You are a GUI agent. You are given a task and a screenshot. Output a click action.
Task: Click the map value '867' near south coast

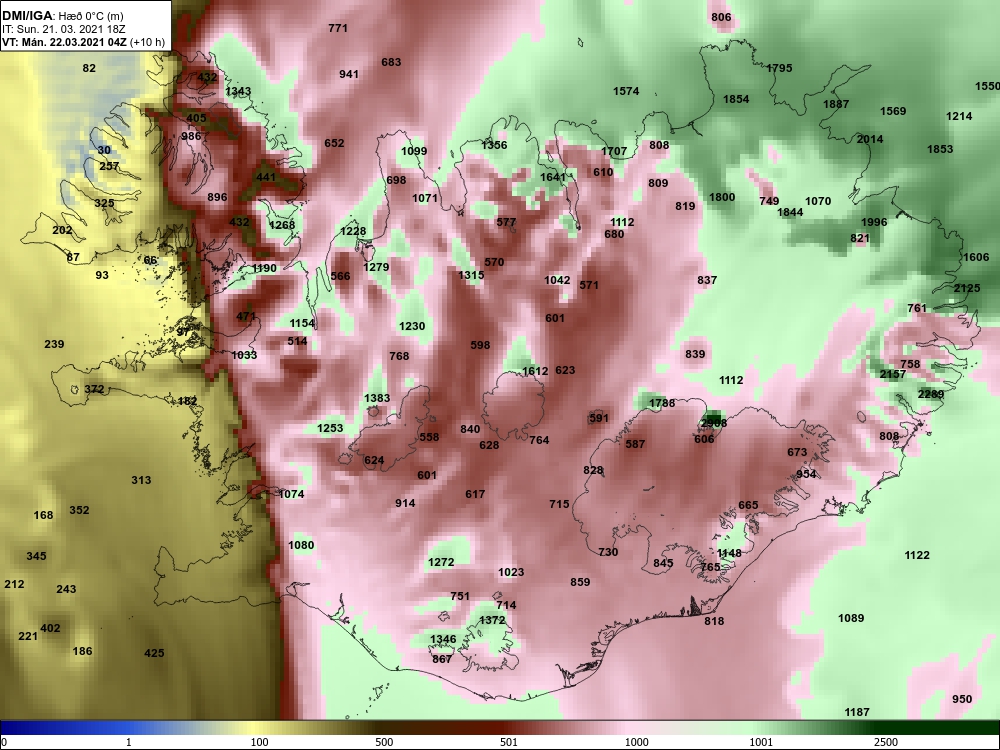click(x=442, y=659)
